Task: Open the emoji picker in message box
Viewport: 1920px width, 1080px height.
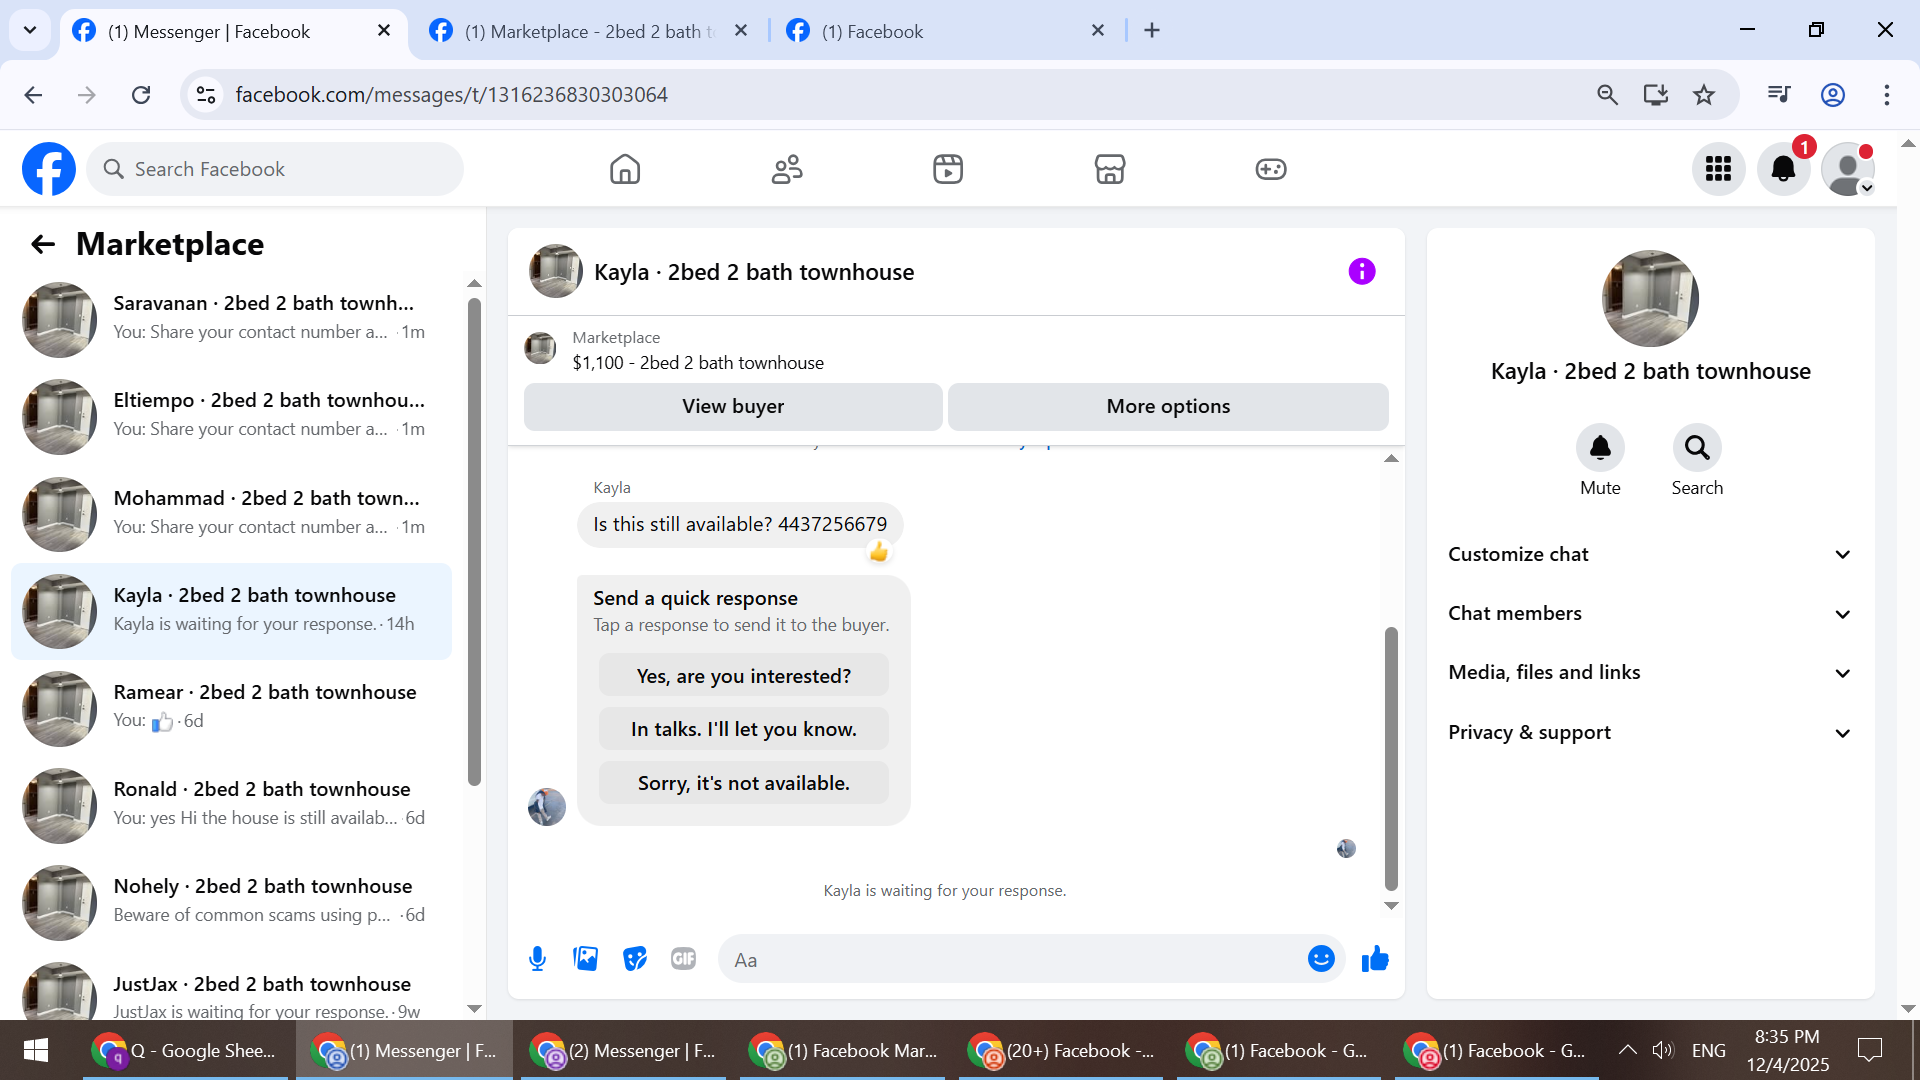Action: [1321, 959]
